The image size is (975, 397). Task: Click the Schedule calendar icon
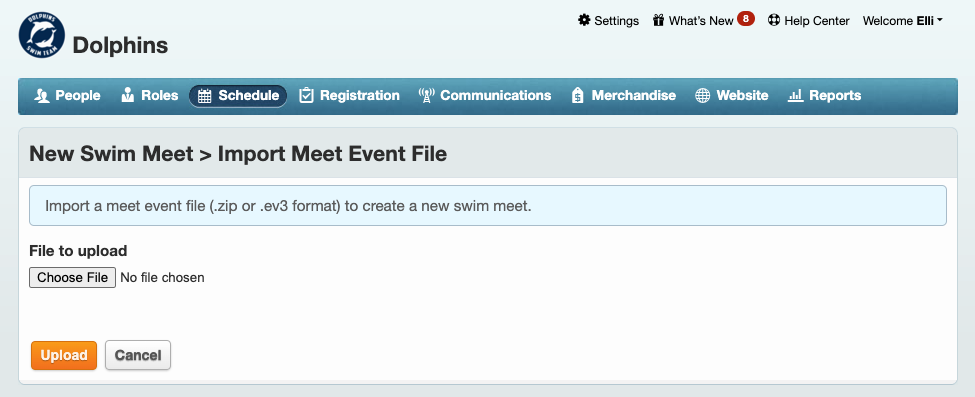tap(205, 96)
